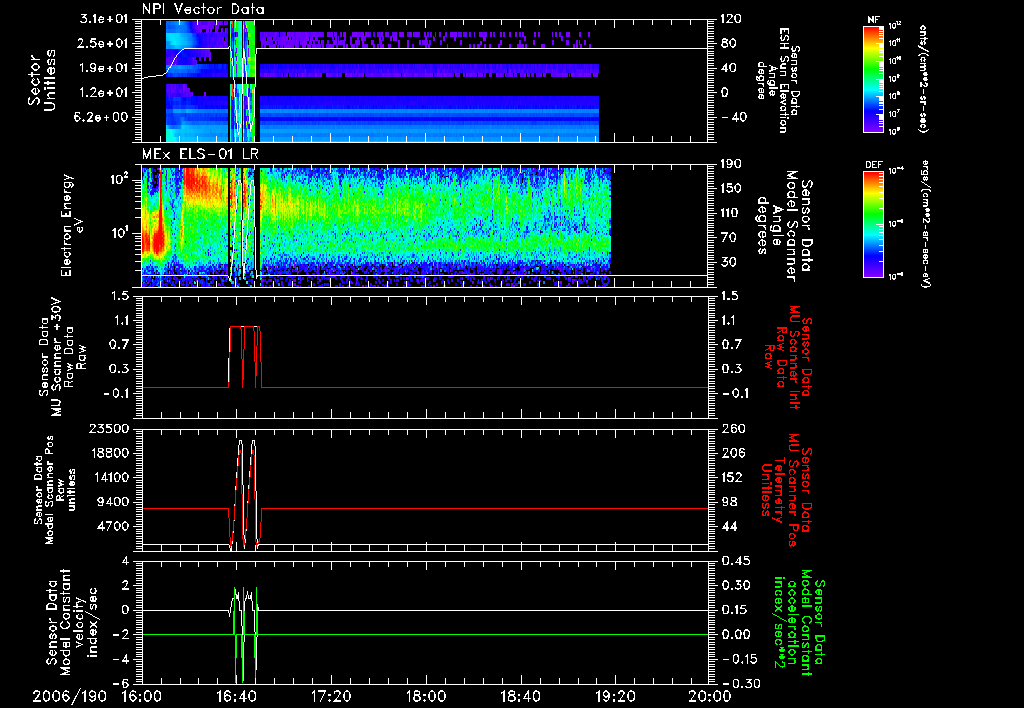This screenshot has height=708, width=1024.
Task: Click the 18:40 time axis label
Action: (520, 696)
